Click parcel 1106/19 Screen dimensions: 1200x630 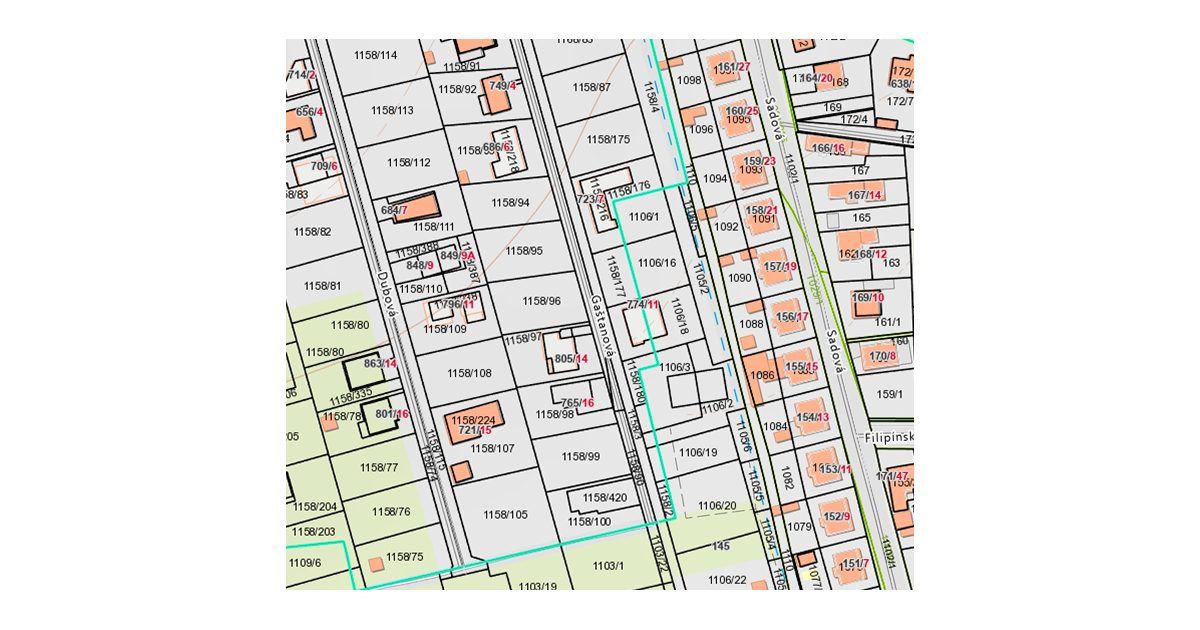coord(698,453)
